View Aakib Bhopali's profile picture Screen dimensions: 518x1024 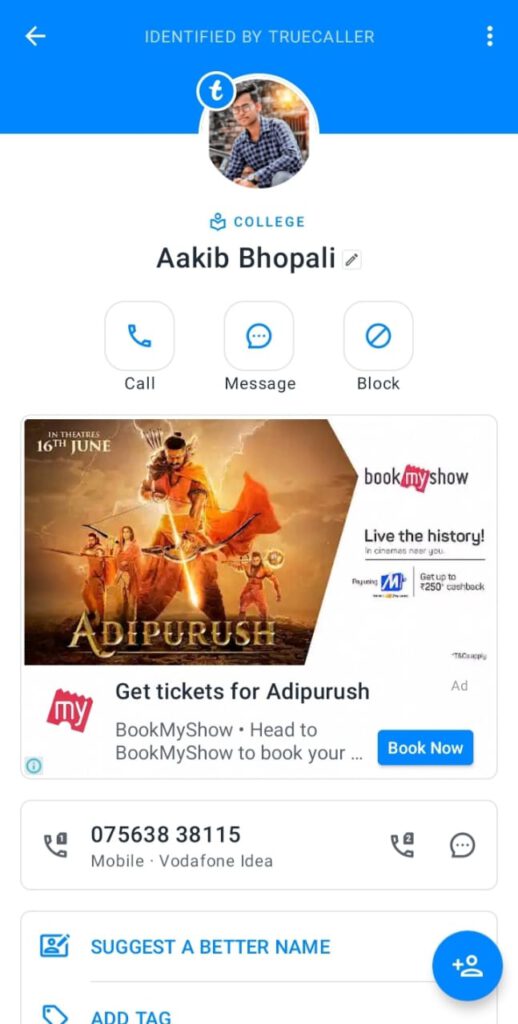(259, 134)
